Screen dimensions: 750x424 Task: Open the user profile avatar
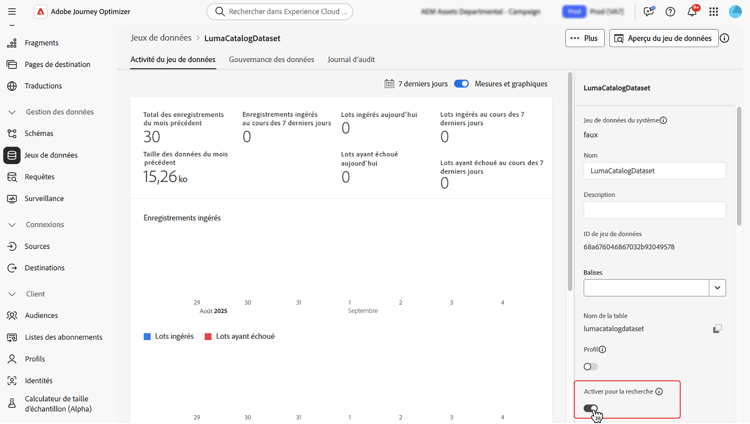[735, 11]
